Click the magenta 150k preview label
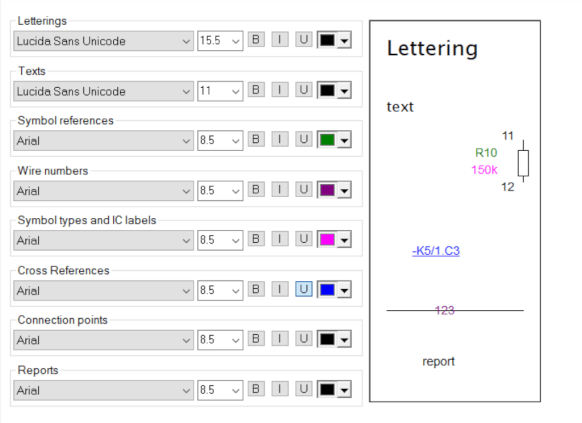The width and height of the screenshot is (582, 423). [x=484, y=170]
